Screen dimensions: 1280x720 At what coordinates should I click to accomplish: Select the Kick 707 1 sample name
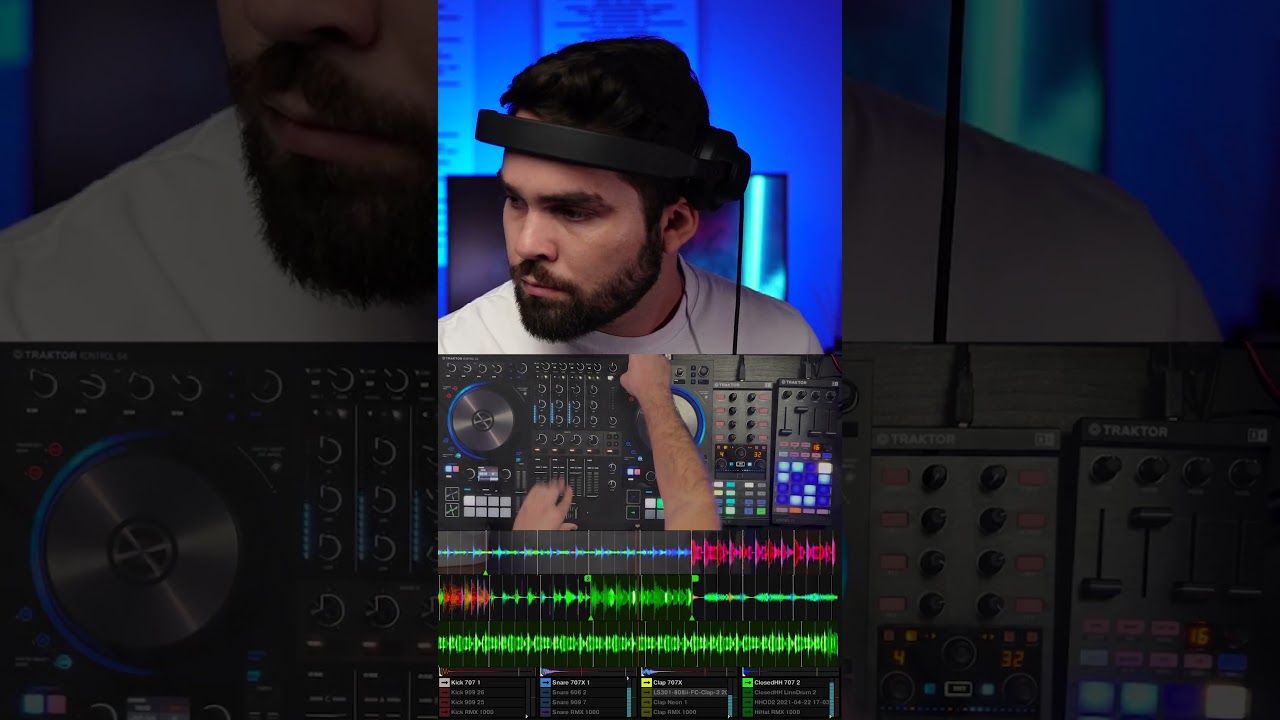(466, 683)
